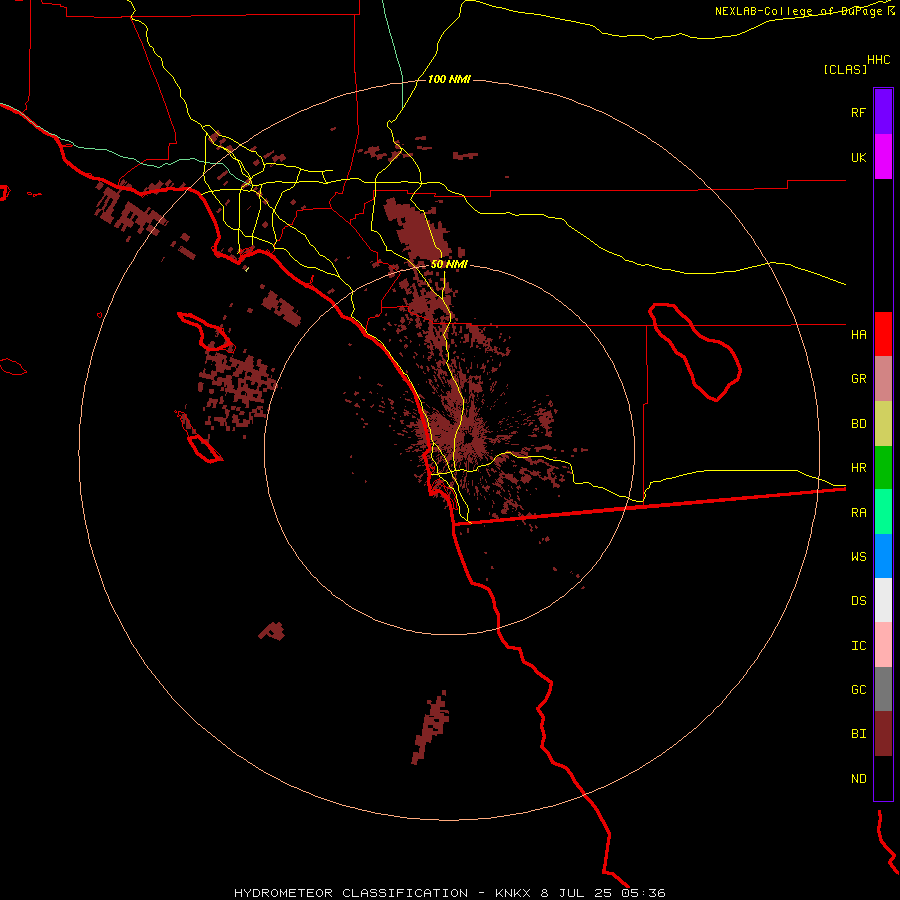This screenshot has height=900, width=900.
Task: Click the 'BD' legend label
Action: pos(858,424)
